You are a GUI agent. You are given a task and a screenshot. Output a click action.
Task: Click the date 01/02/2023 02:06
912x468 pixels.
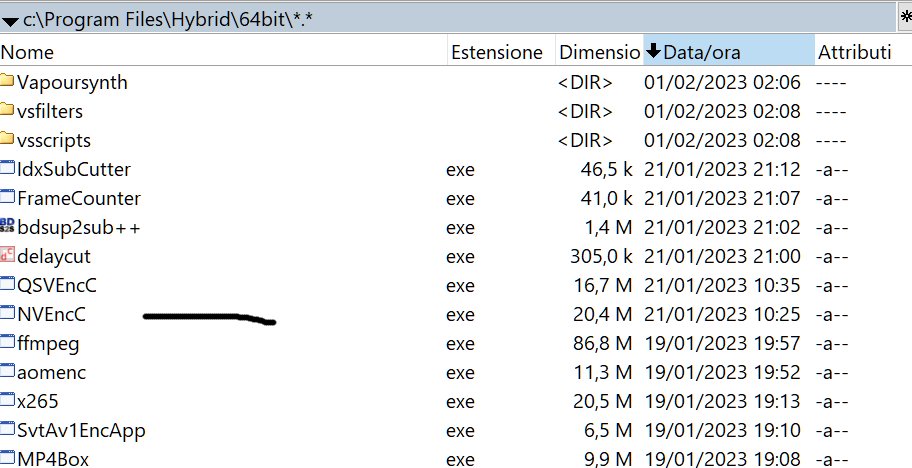[x=722, y=82]
